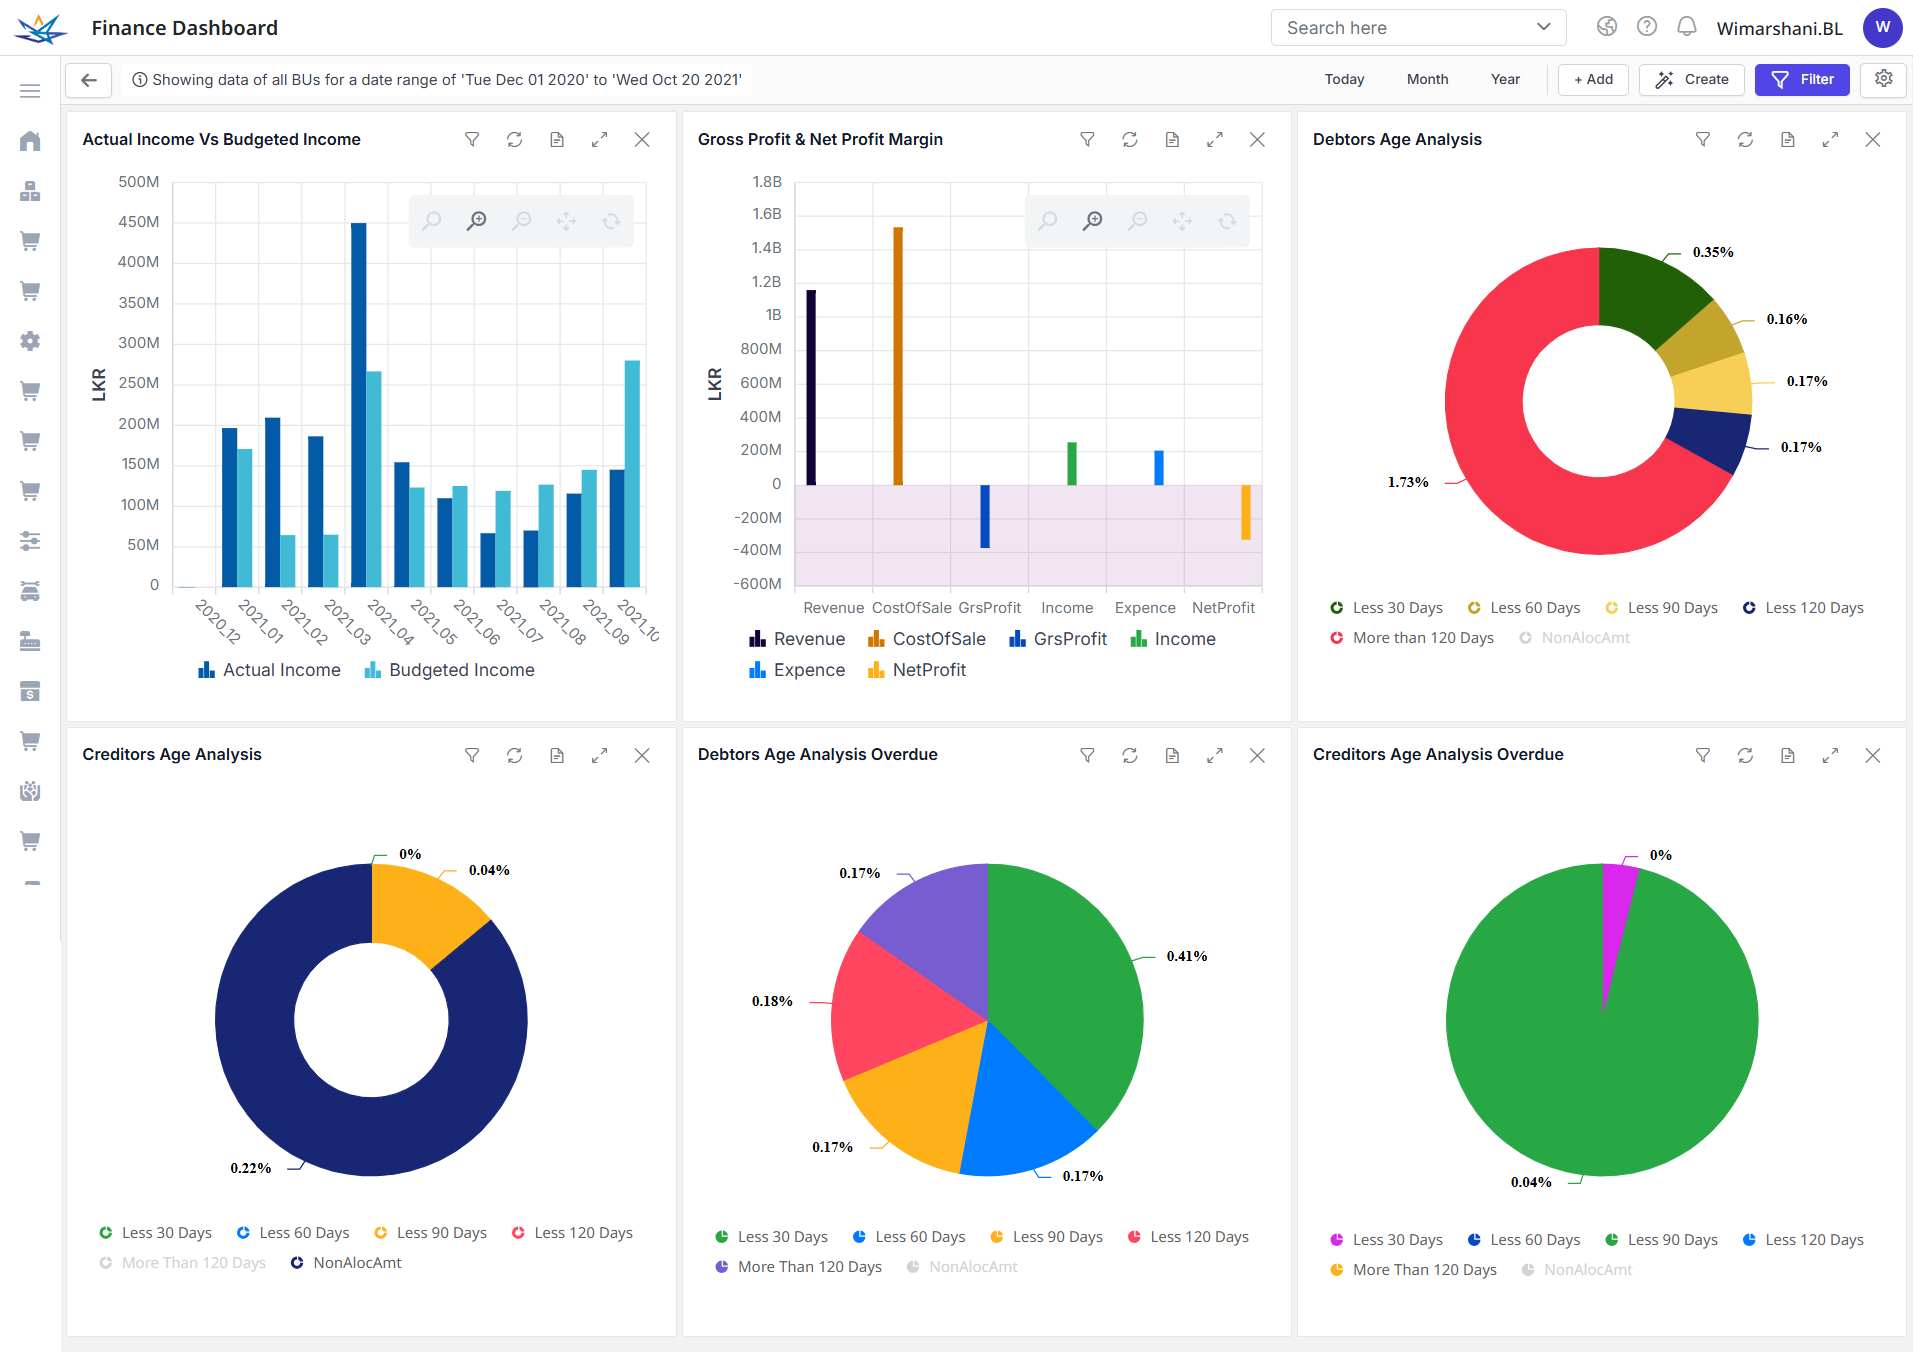1913x1352 pixels.
Task: Select the zoom-in tool on Actual Income chart
Action: [x=476, y=220]
